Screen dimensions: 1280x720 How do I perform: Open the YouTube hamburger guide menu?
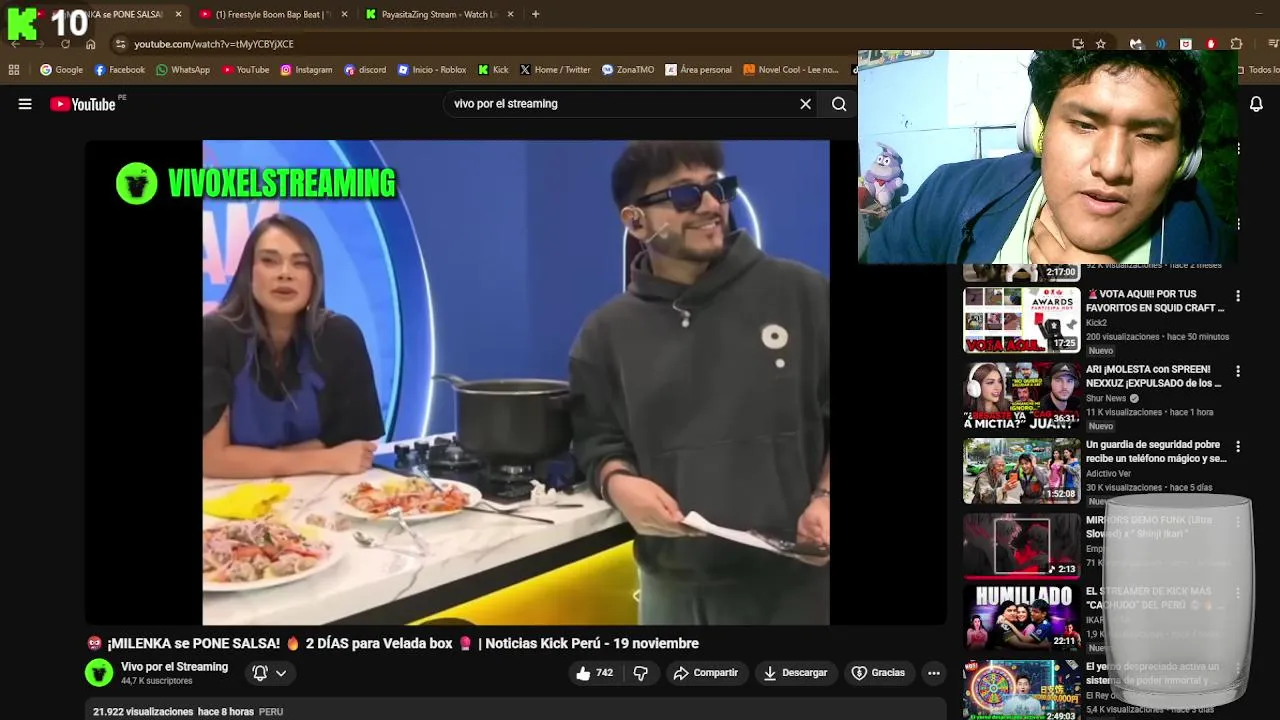click(25, 104)
